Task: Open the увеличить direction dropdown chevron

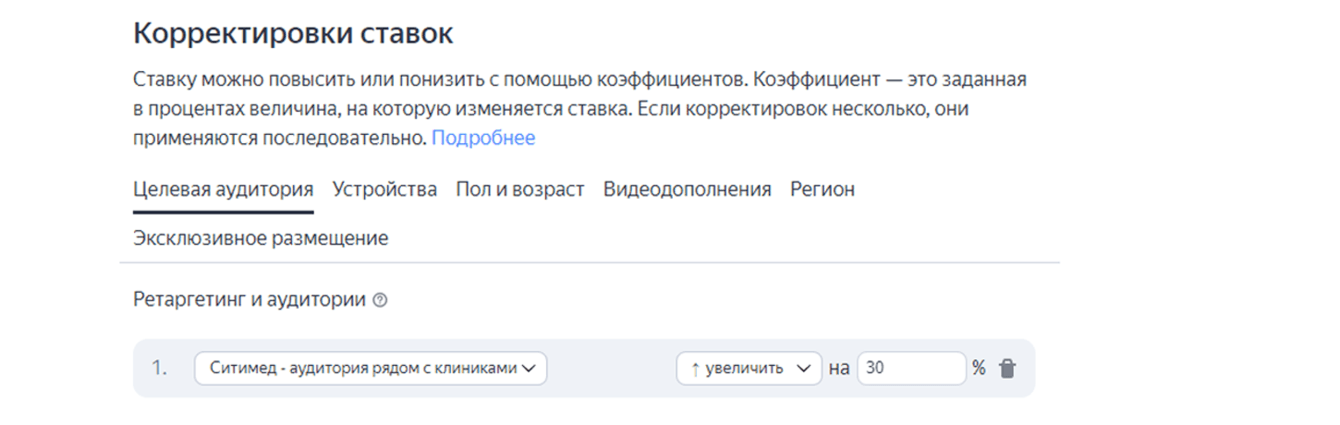Action: pyautogui.click(x=803, y=368)
